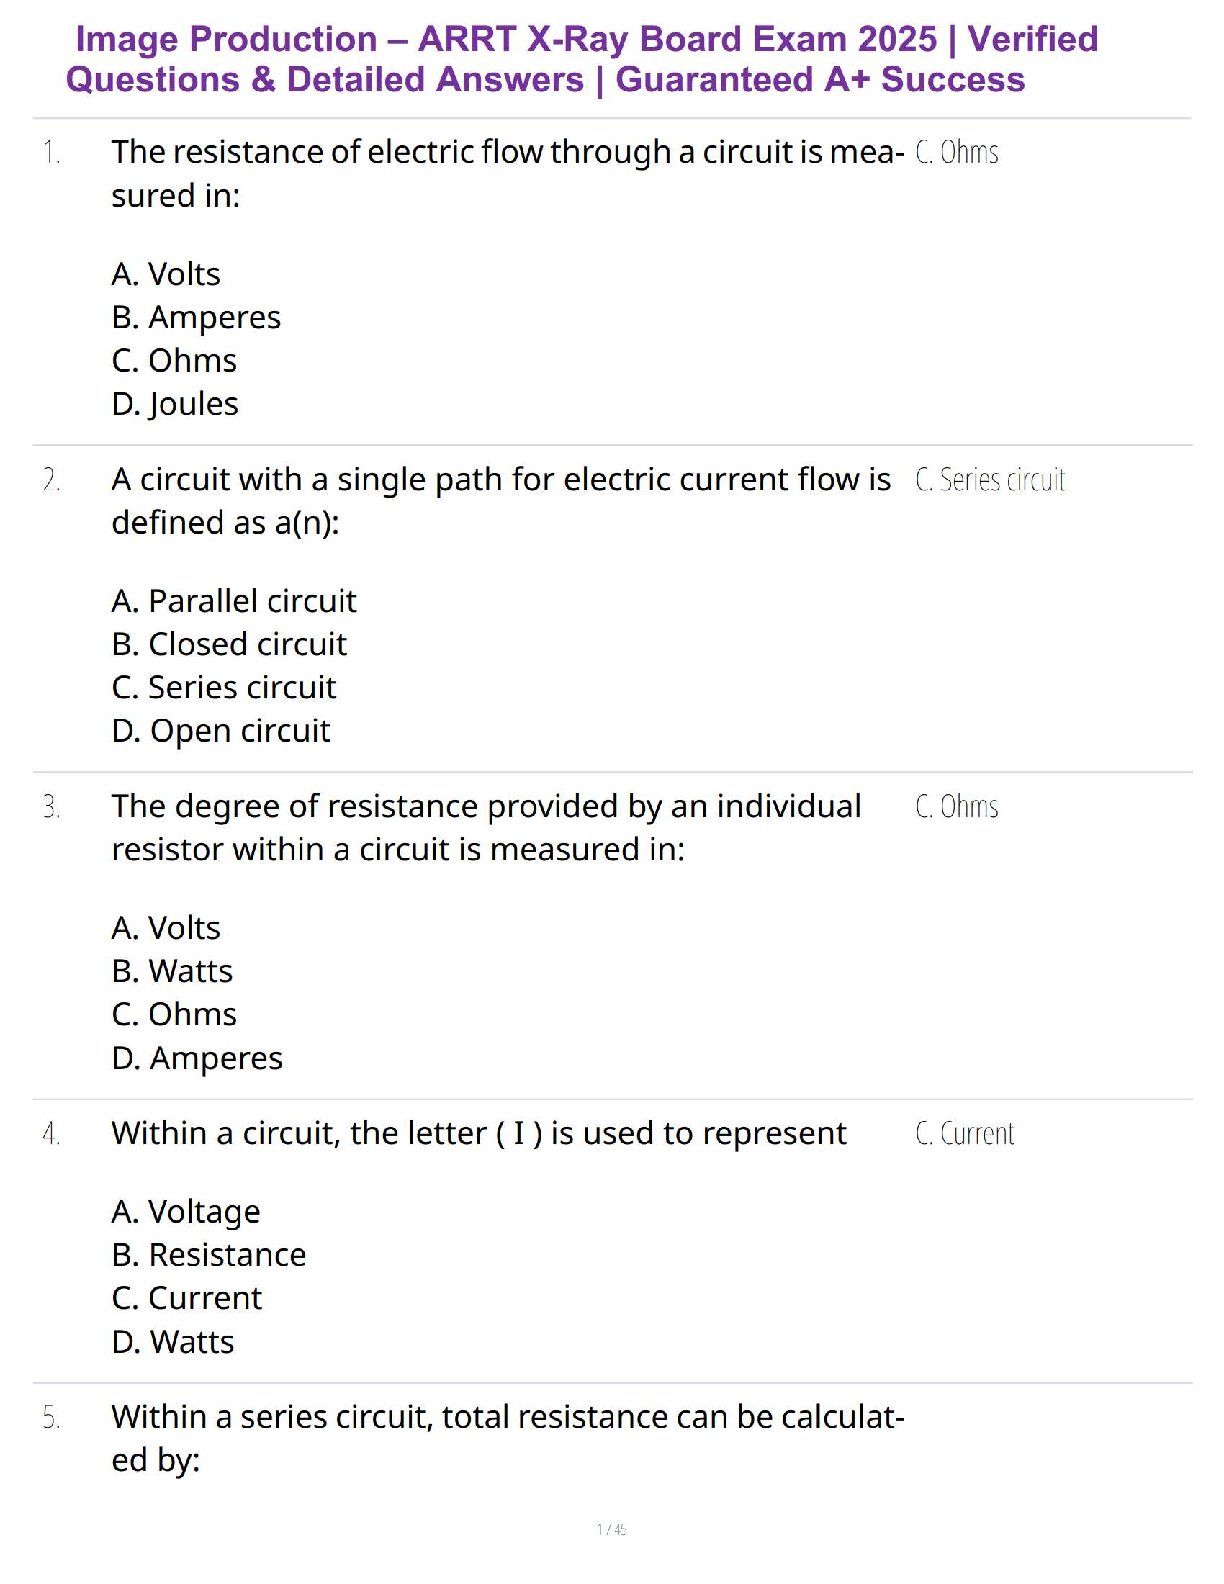Pick 'C. Series circuit' in question 2's option list
The image size is (1224, 1584).
pyautogui.click(x=224, y=688)
